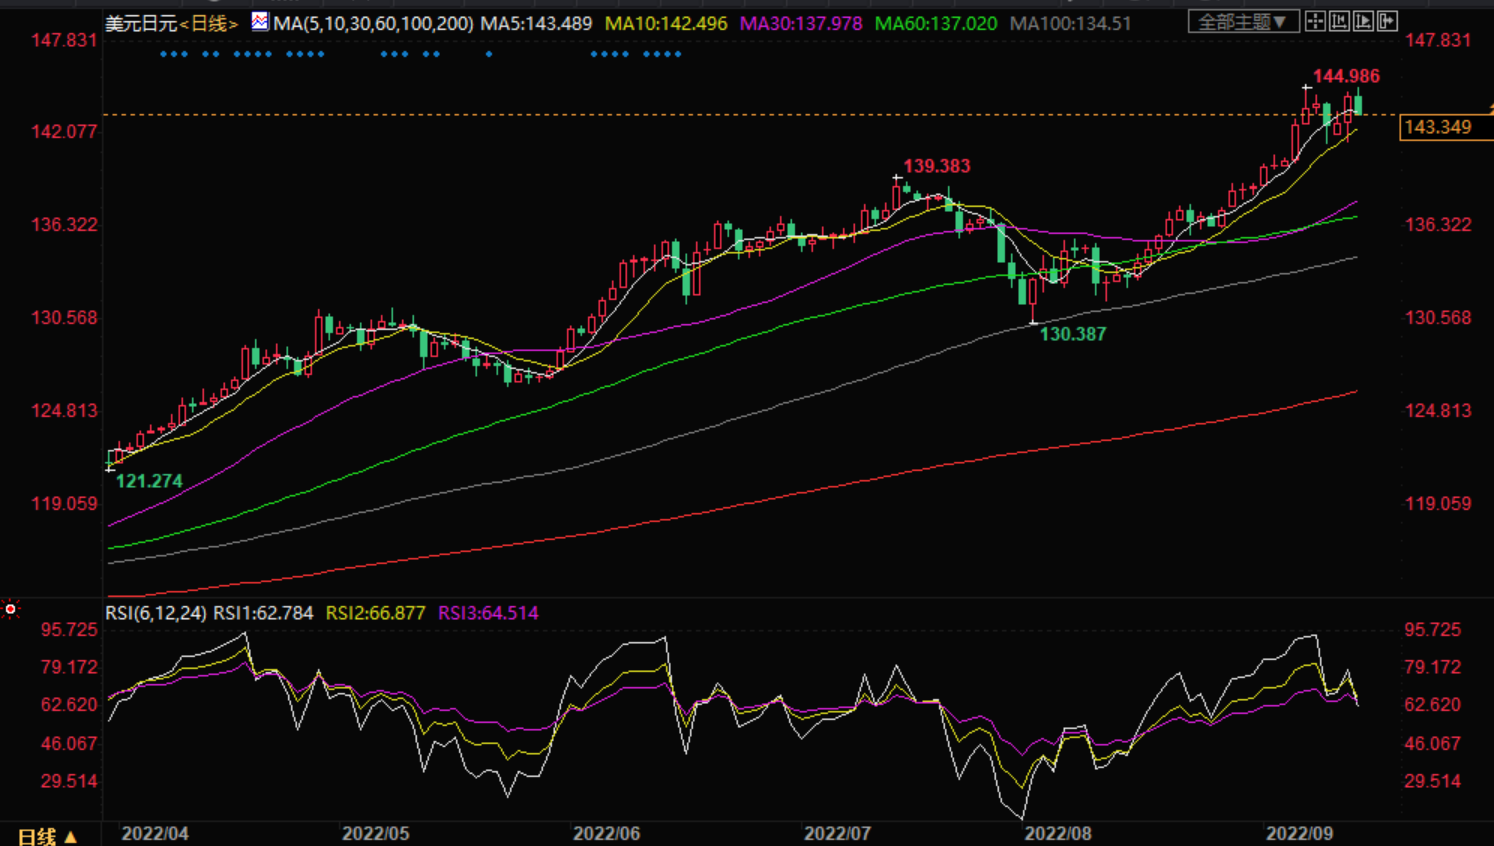Select the MA5:143.489 legend value
The height and width of the screenshot is (846, 1494).
536,23
